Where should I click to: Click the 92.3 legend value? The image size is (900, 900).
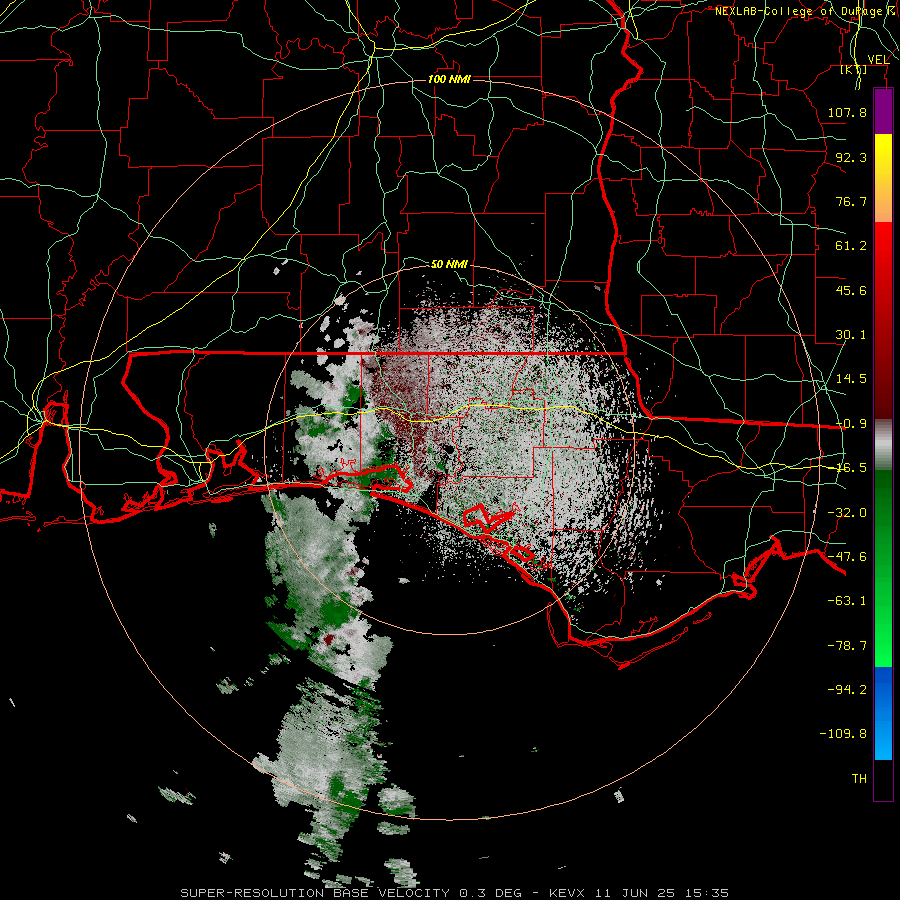click(851, 157)
